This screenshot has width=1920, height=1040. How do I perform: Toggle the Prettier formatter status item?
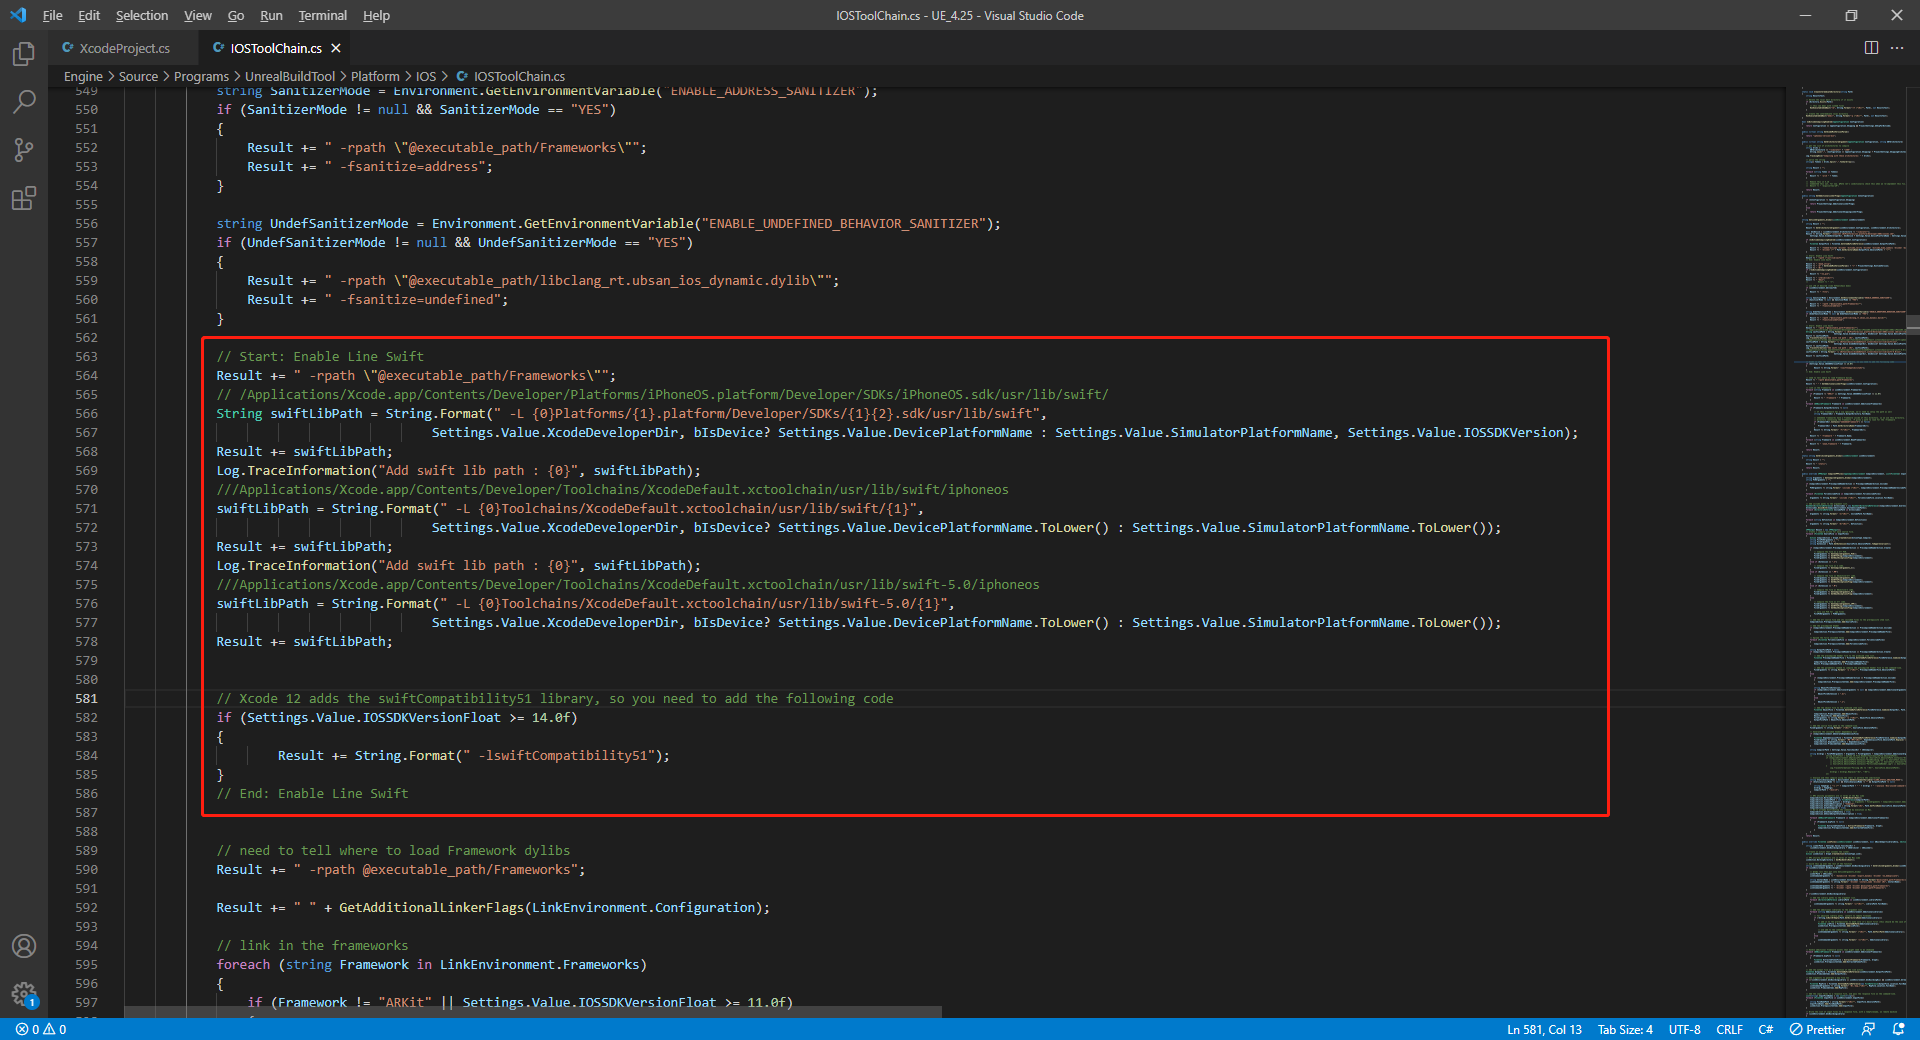(x=1818, y=1029)
